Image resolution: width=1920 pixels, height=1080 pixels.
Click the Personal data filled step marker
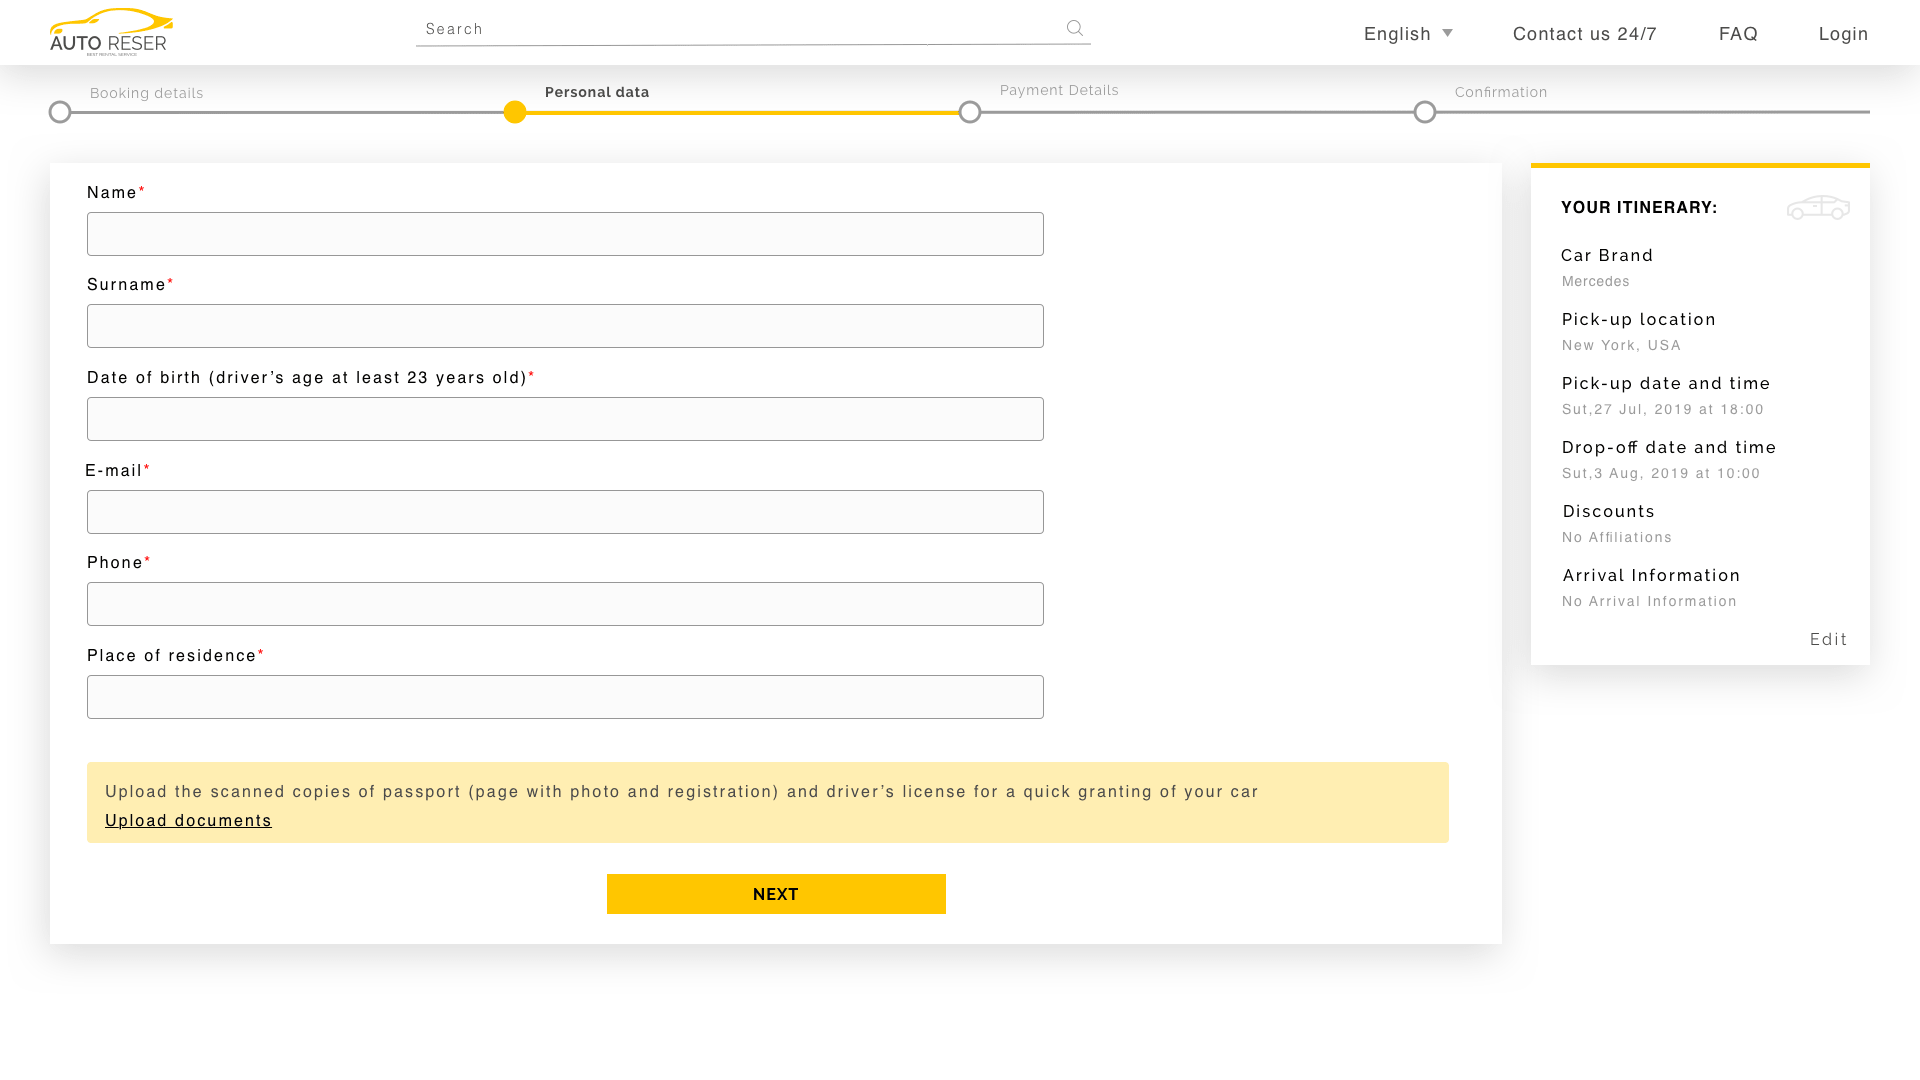[x=514, y=111]
